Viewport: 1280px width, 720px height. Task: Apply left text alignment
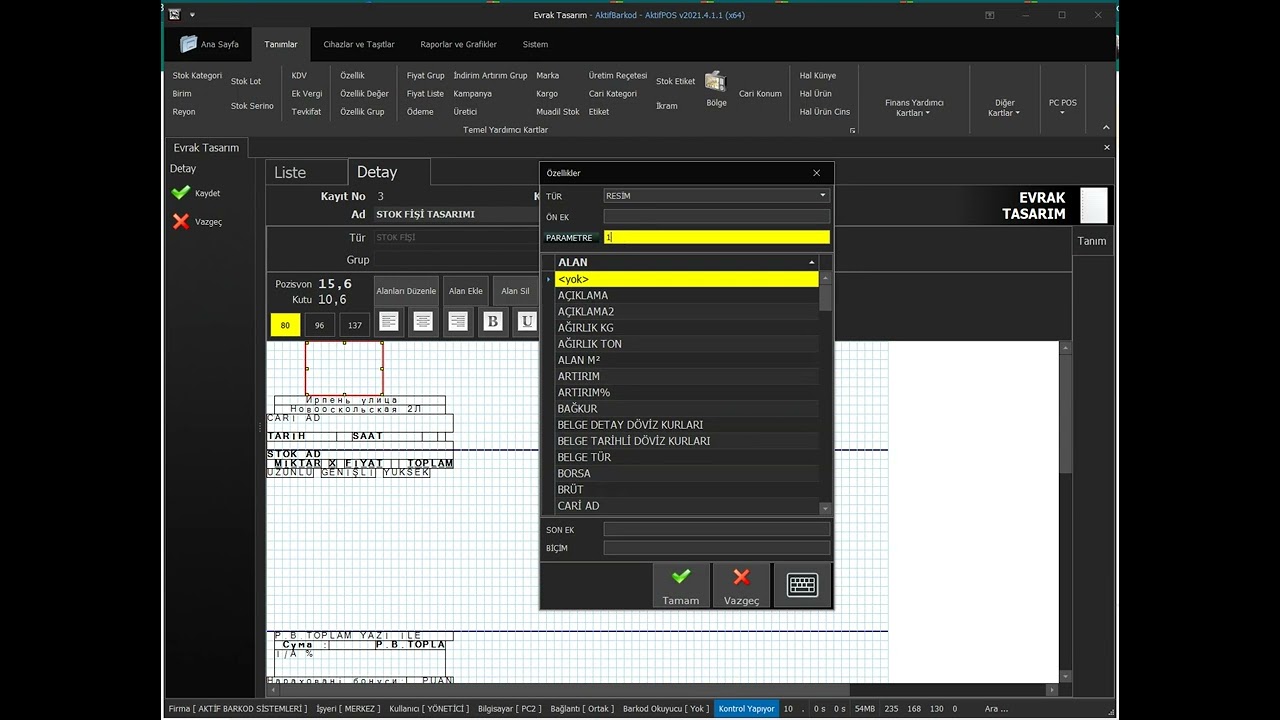coord(389,321)
